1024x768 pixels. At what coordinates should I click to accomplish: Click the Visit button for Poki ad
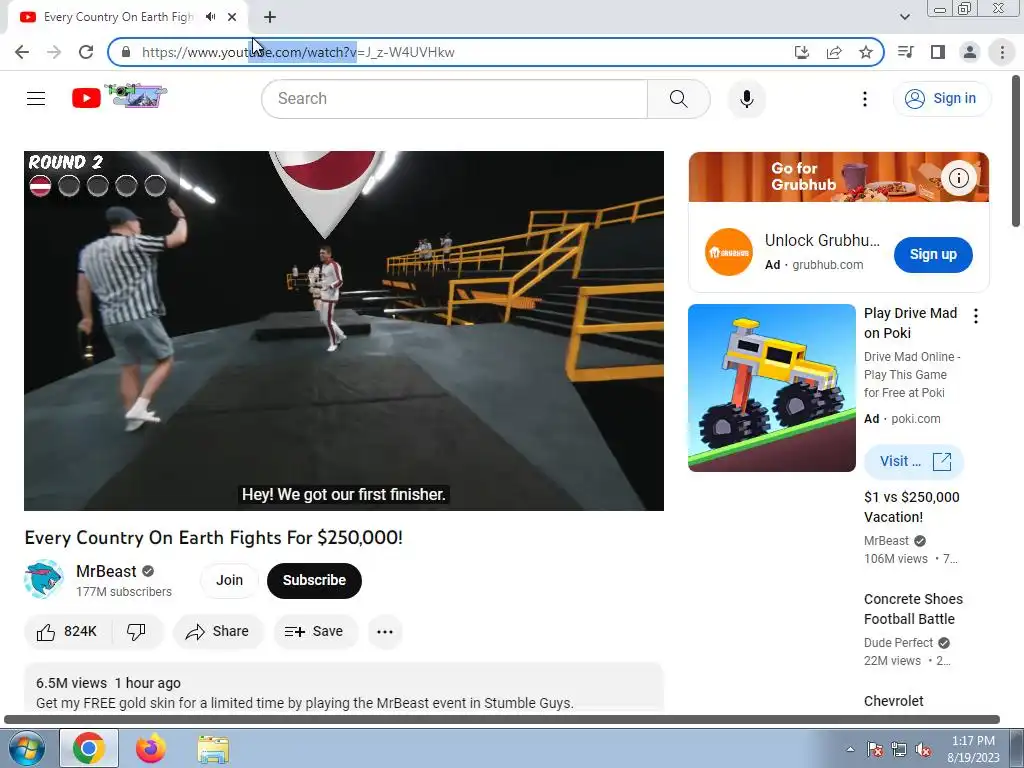coord(914,462)
